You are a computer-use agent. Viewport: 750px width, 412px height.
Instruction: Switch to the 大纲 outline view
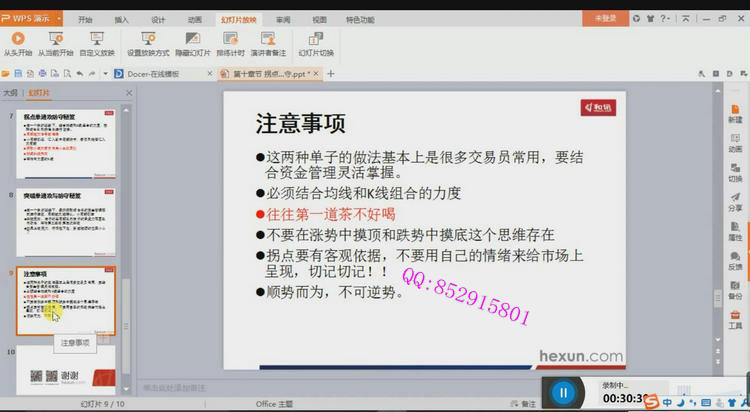(x=11, y=92)
